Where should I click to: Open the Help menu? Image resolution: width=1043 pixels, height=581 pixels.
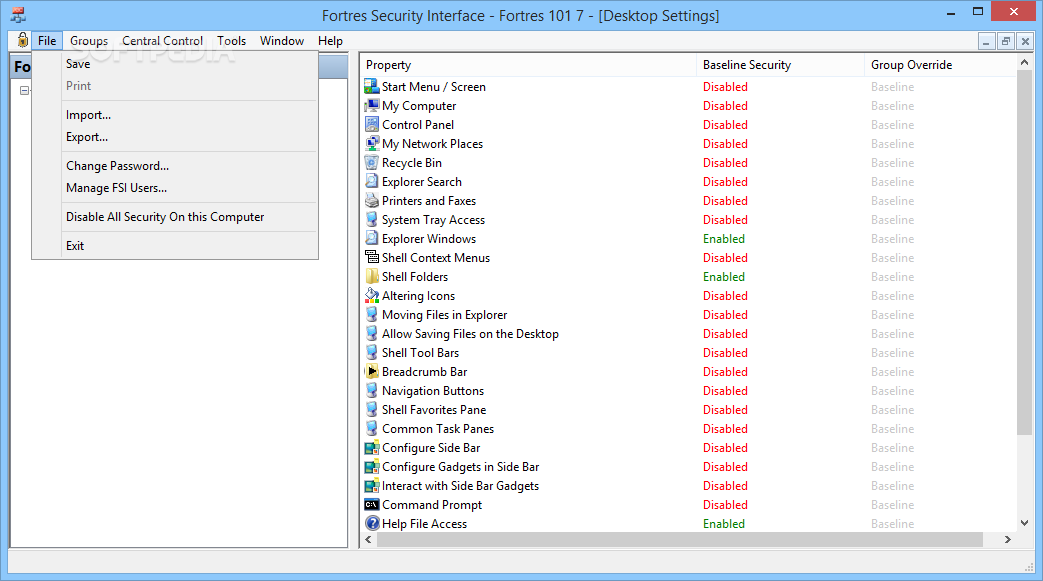tap(330, 41)
